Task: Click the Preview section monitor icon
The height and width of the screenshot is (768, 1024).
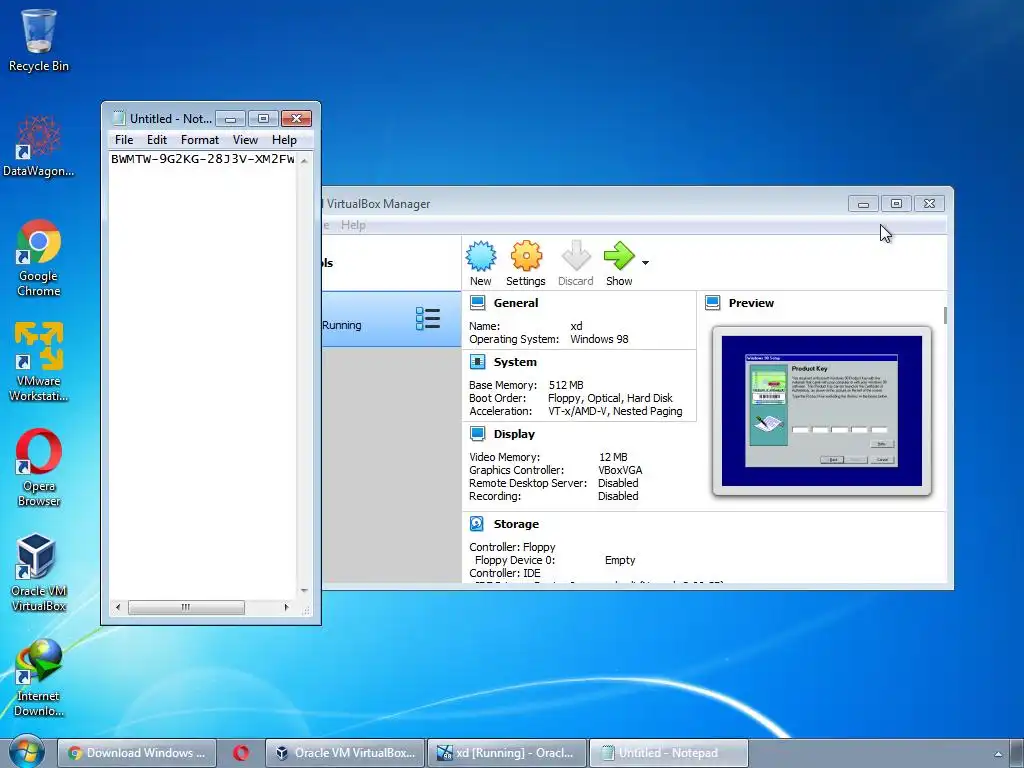Action: tap(712, 302)
